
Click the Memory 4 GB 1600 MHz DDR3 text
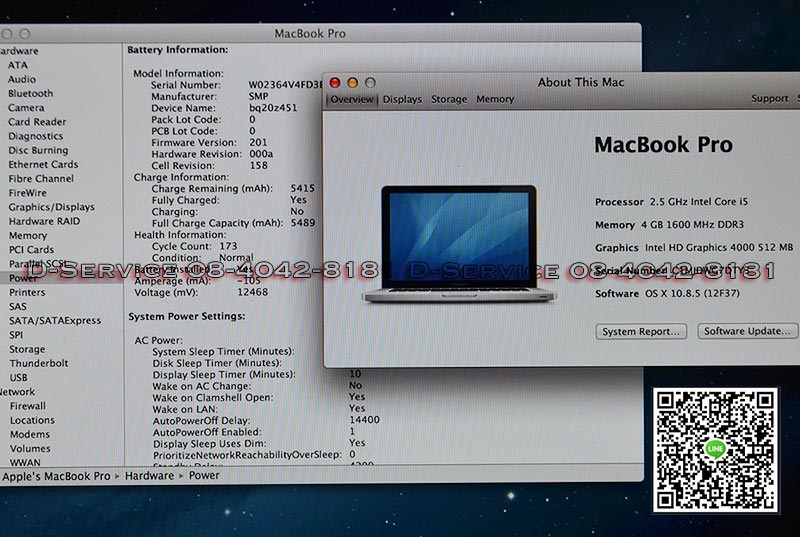tap(669, 225)
